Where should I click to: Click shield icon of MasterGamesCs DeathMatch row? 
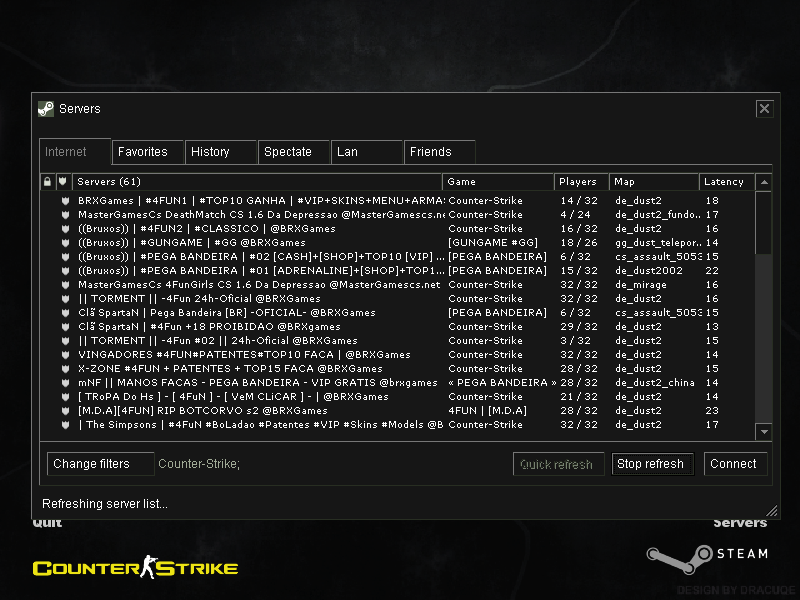65,215
